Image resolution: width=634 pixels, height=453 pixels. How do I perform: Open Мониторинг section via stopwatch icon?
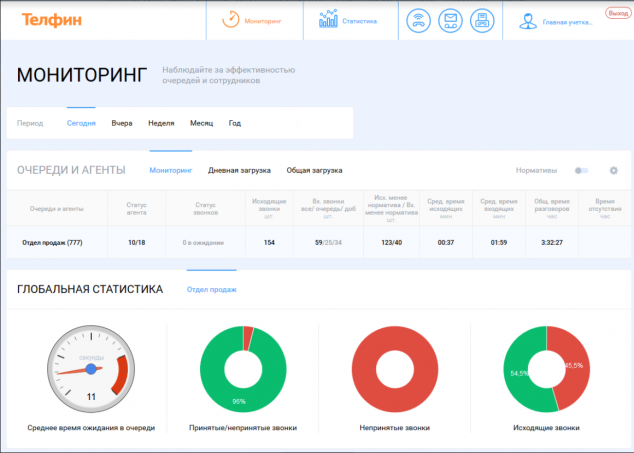pos(231,19)
